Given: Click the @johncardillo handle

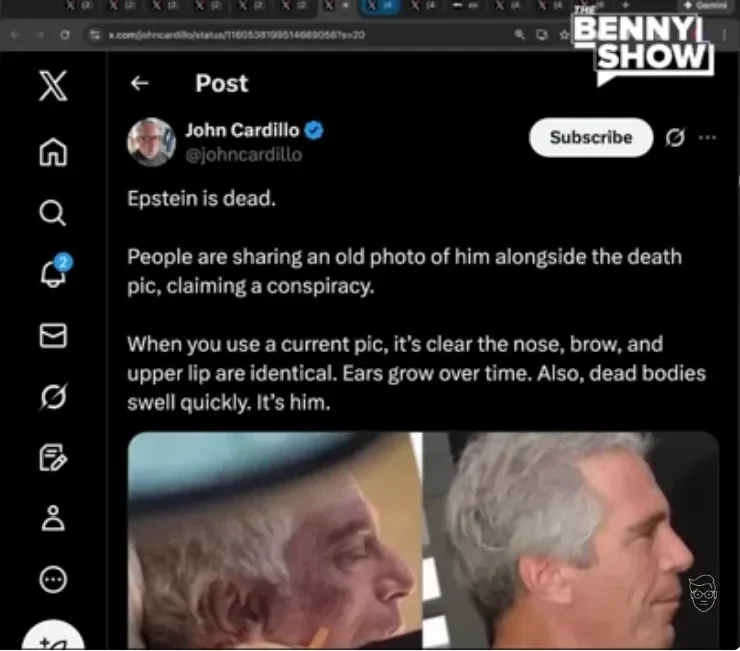Looking at the screenshot, I should (x=244, y=155).
